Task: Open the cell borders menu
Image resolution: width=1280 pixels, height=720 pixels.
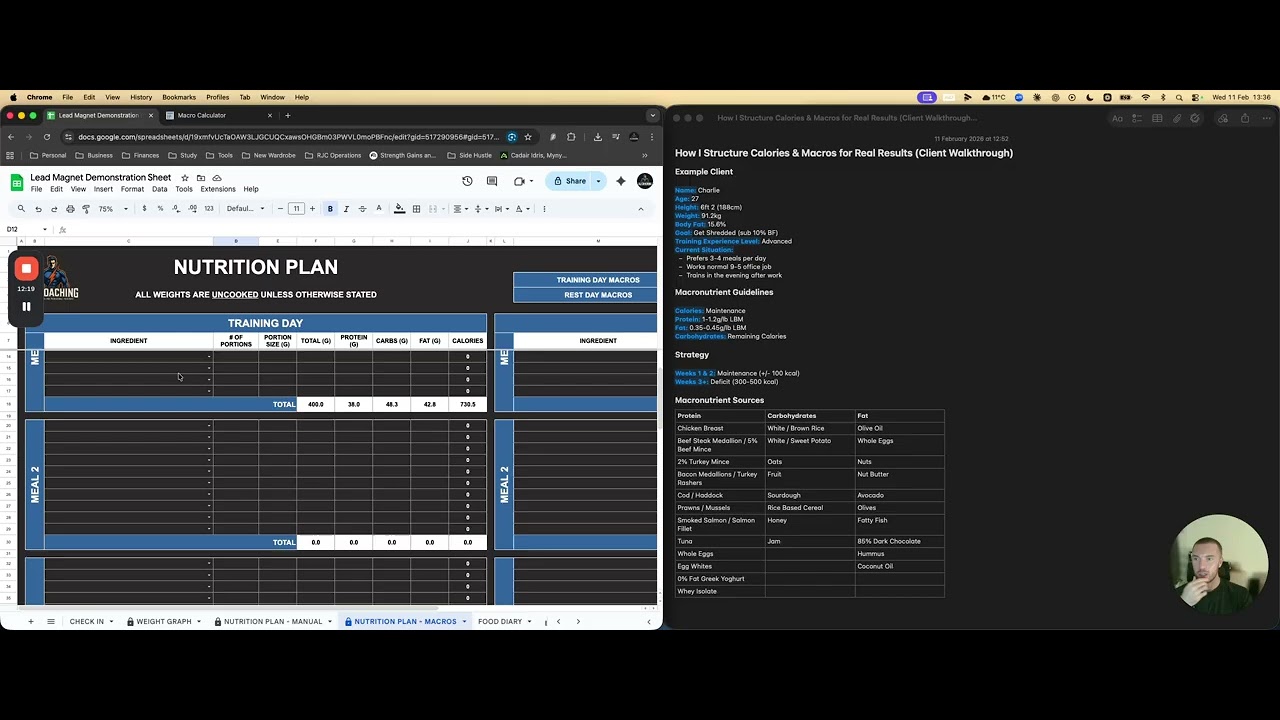Action: tap(416, 209)
